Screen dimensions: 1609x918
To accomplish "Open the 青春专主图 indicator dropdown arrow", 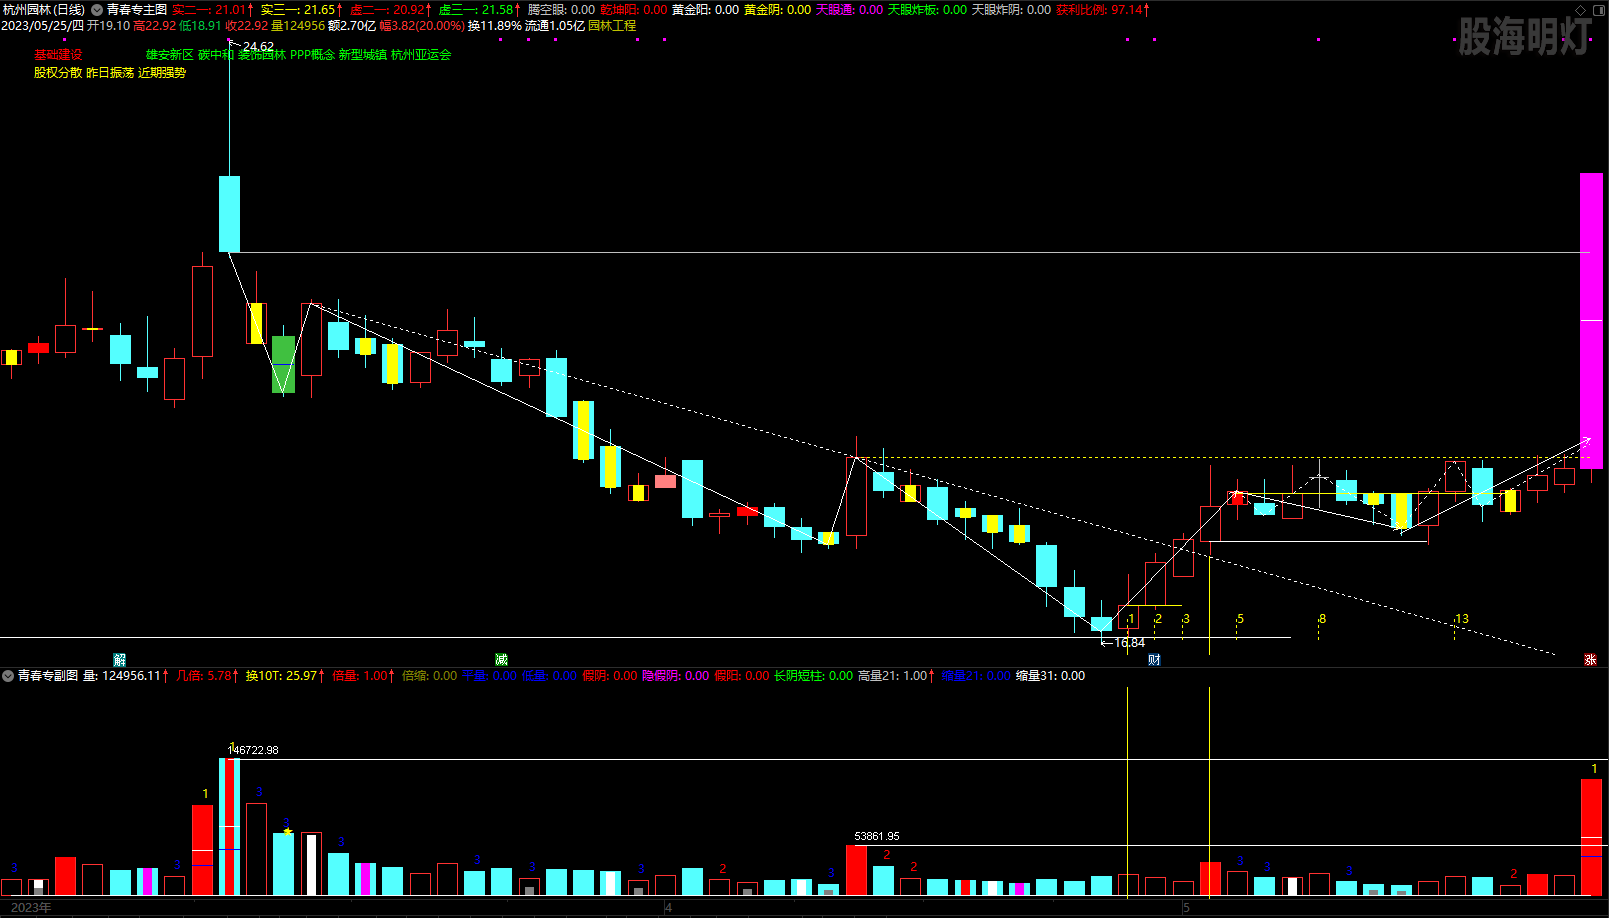I will [97, 10].
